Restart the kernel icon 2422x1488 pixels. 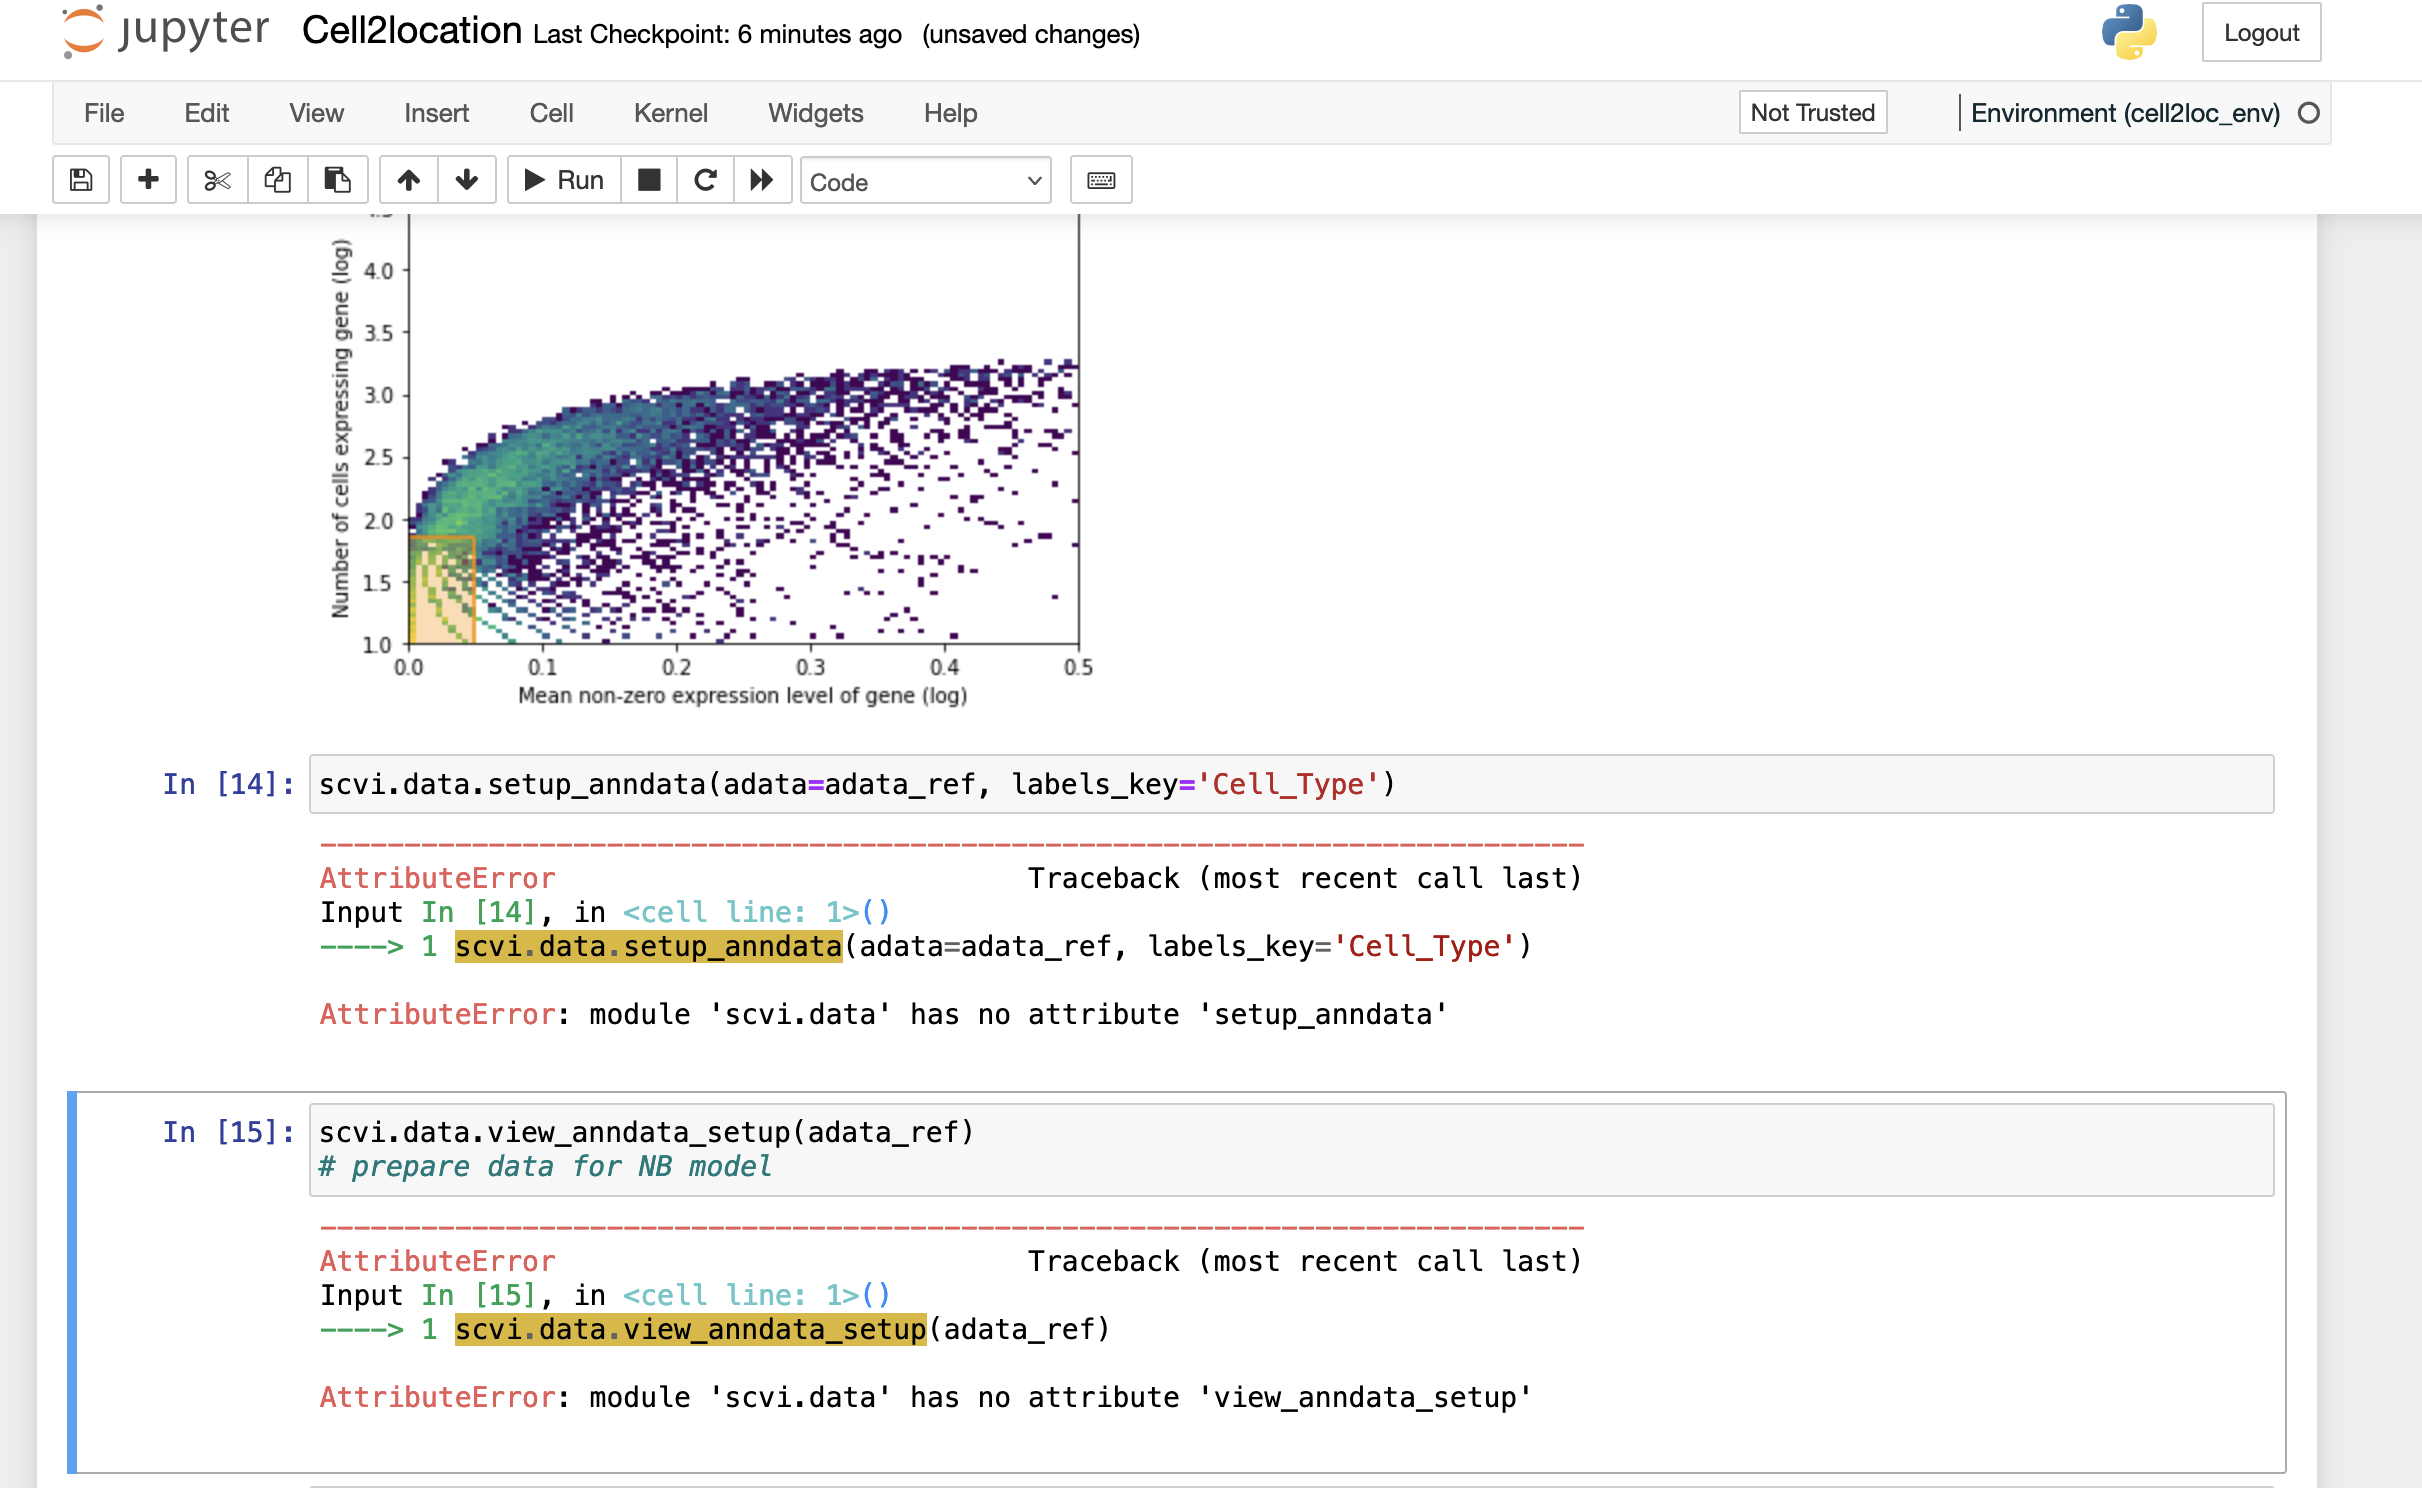[x=705, y=180]
